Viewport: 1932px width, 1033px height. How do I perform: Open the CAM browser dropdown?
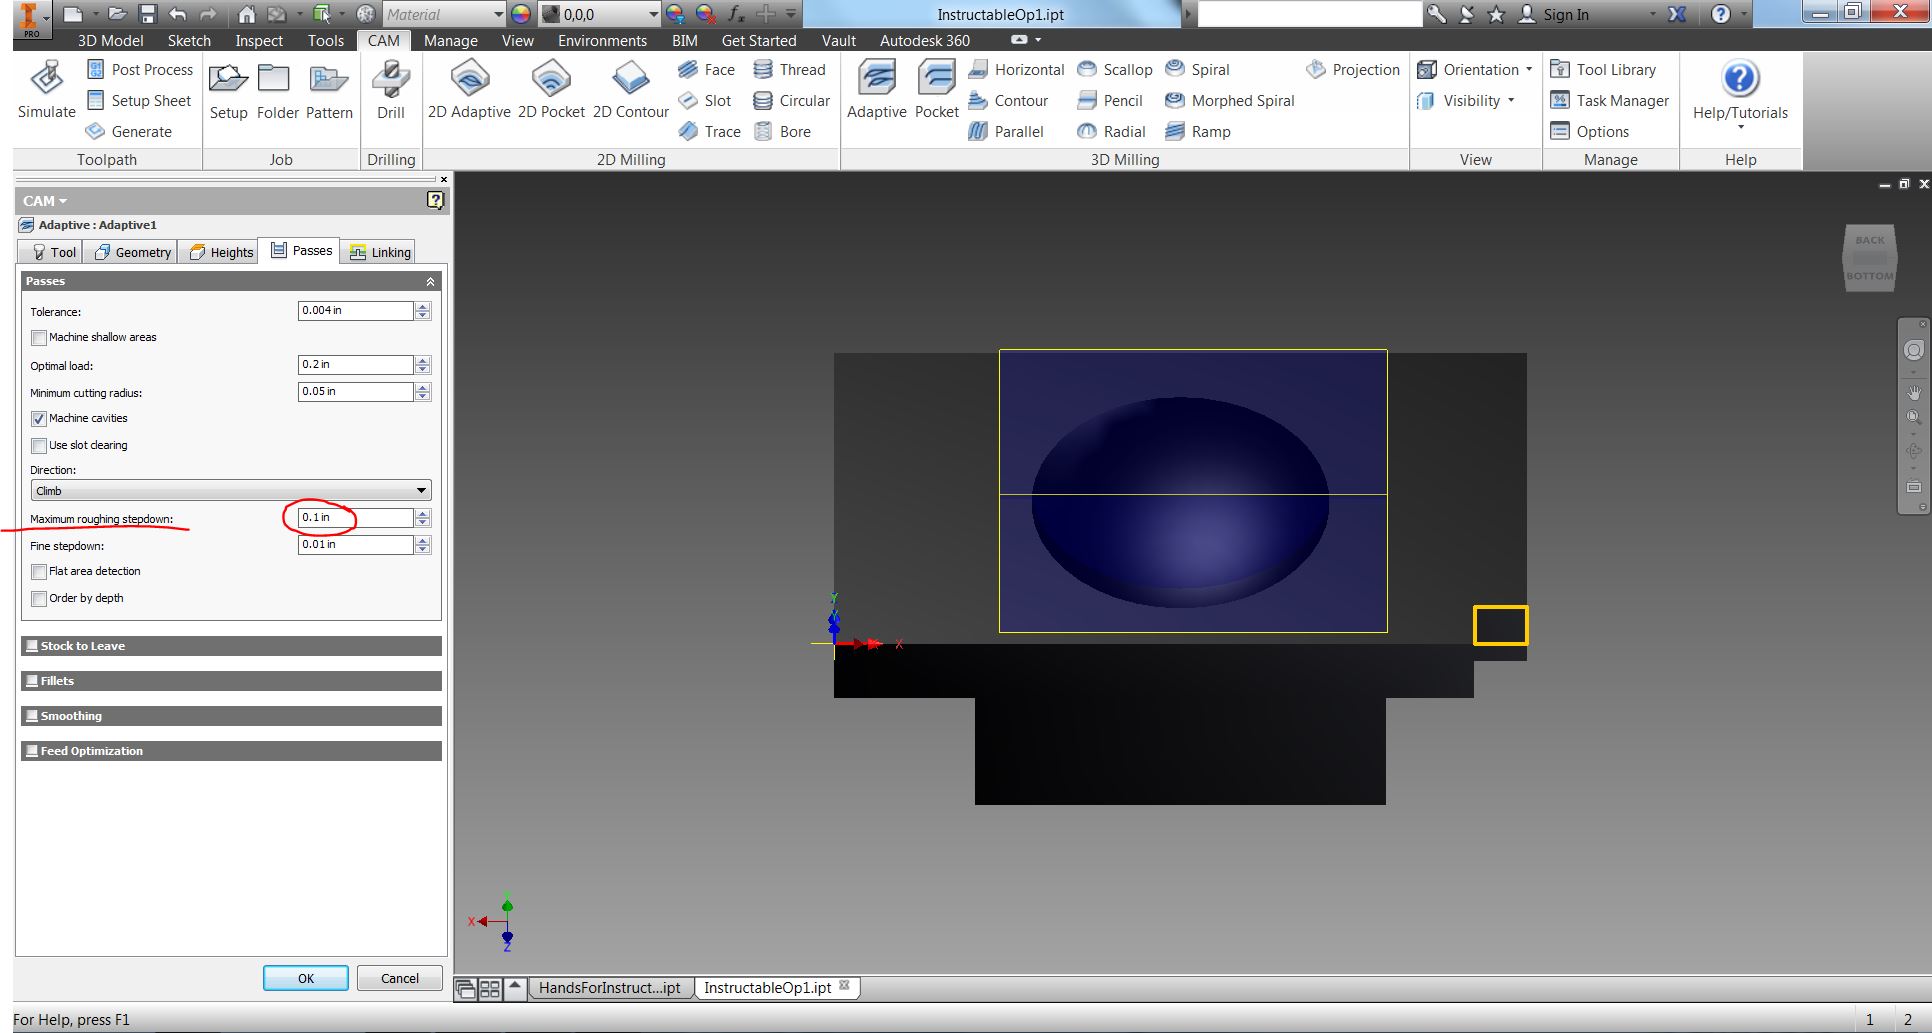coord(45,201)
